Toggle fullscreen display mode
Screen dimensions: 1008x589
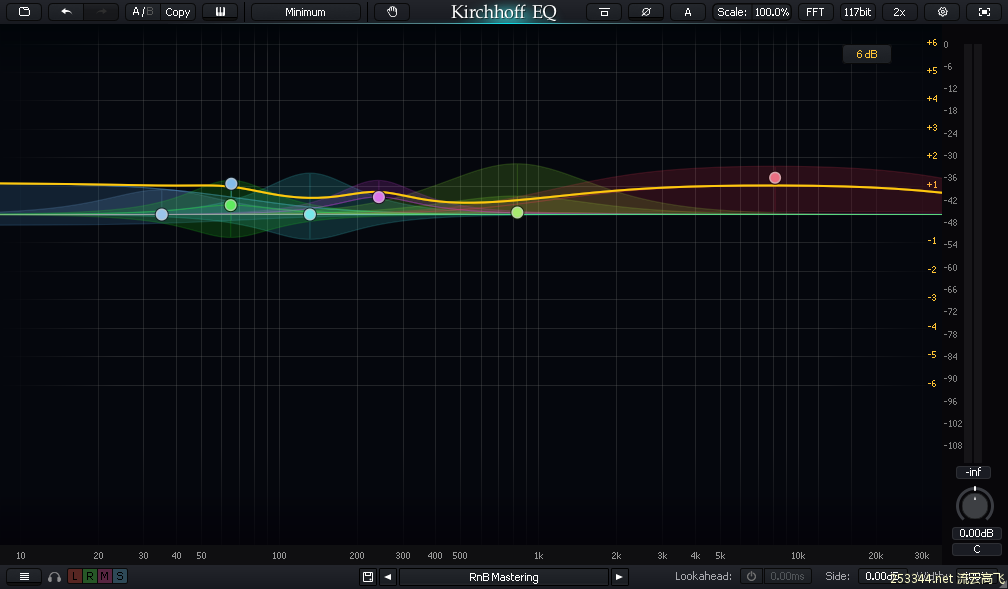(984, 12)
